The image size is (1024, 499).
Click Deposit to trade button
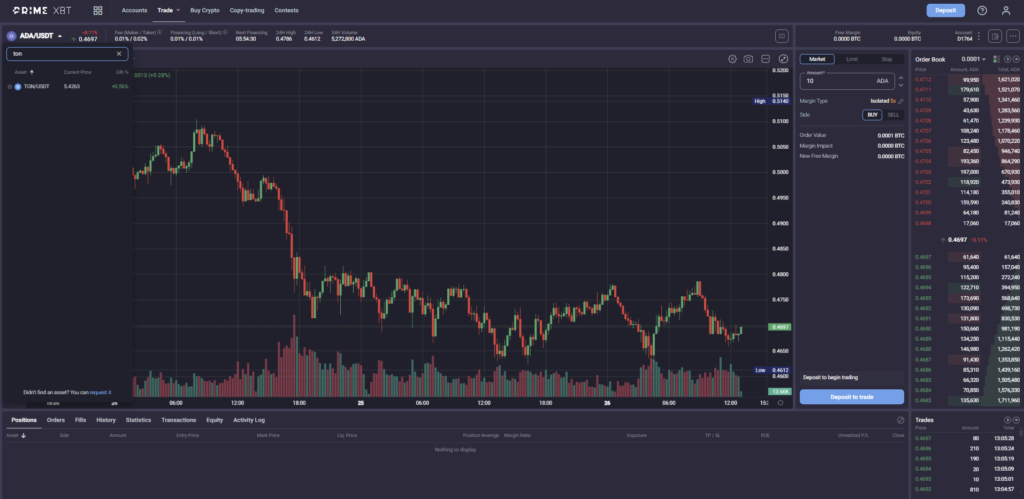[852, 396]
